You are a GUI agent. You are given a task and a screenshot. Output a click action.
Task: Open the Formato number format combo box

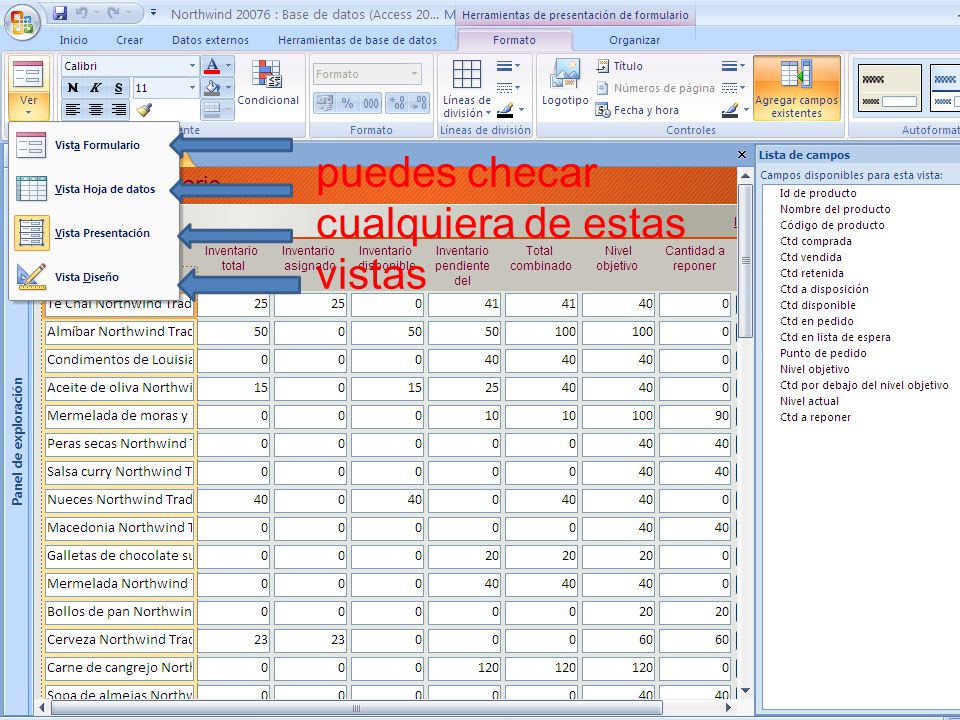pos(367,74)
